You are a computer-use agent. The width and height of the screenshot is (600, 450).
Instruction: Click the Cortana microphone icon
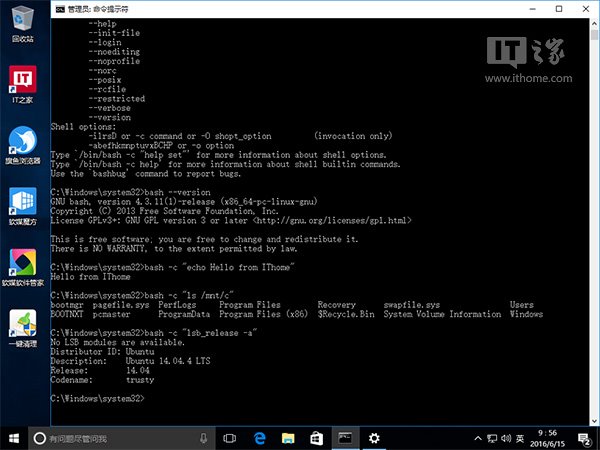pyautogui.click(x=203, y=439)
